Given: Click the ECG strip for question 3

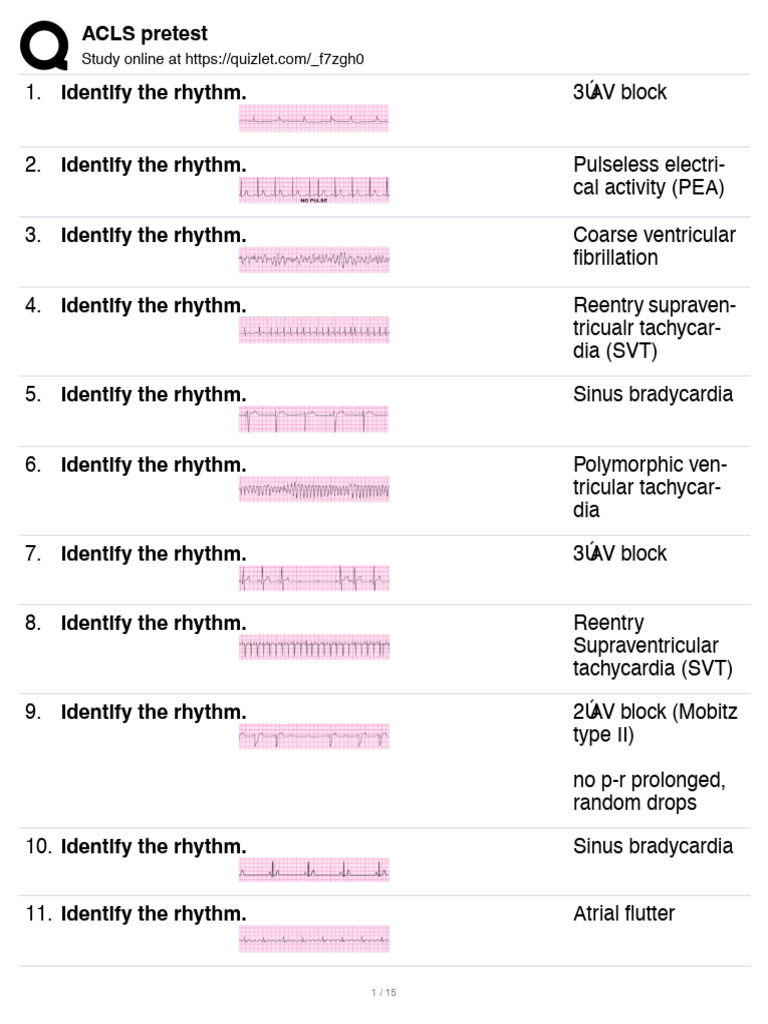Looking at the screenshot, I should [x=313, y=261].
